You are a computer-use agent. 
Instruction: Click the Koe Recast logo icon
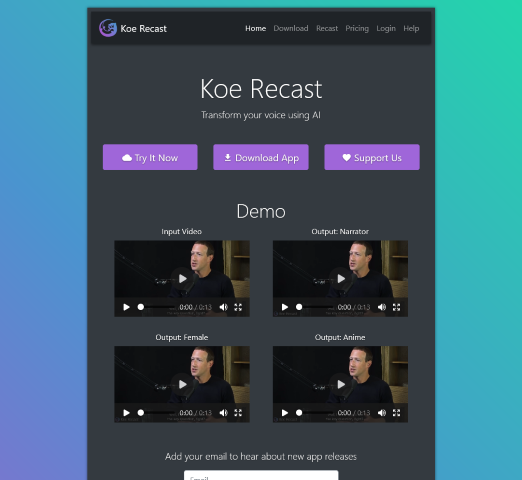click(x=108, y=28)
